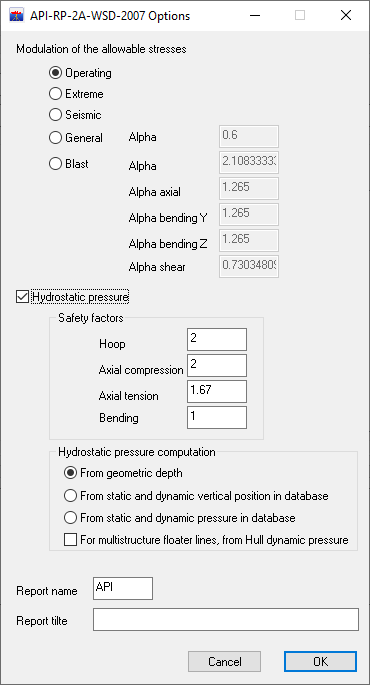Click the Report name field
Image resolution: width=370 pixels, height=685 pixels.
[123, 588]
